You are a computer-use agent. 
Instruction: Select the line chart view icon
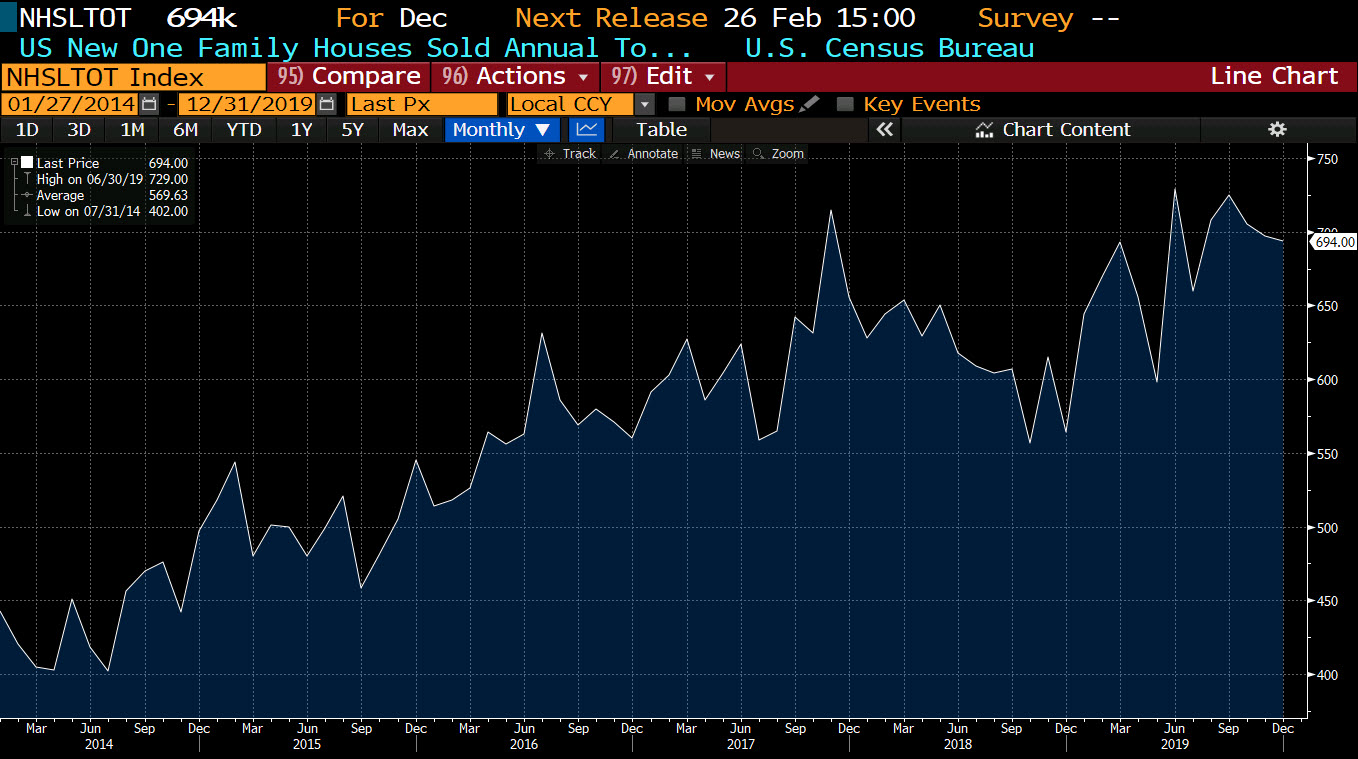coord(587,129)
